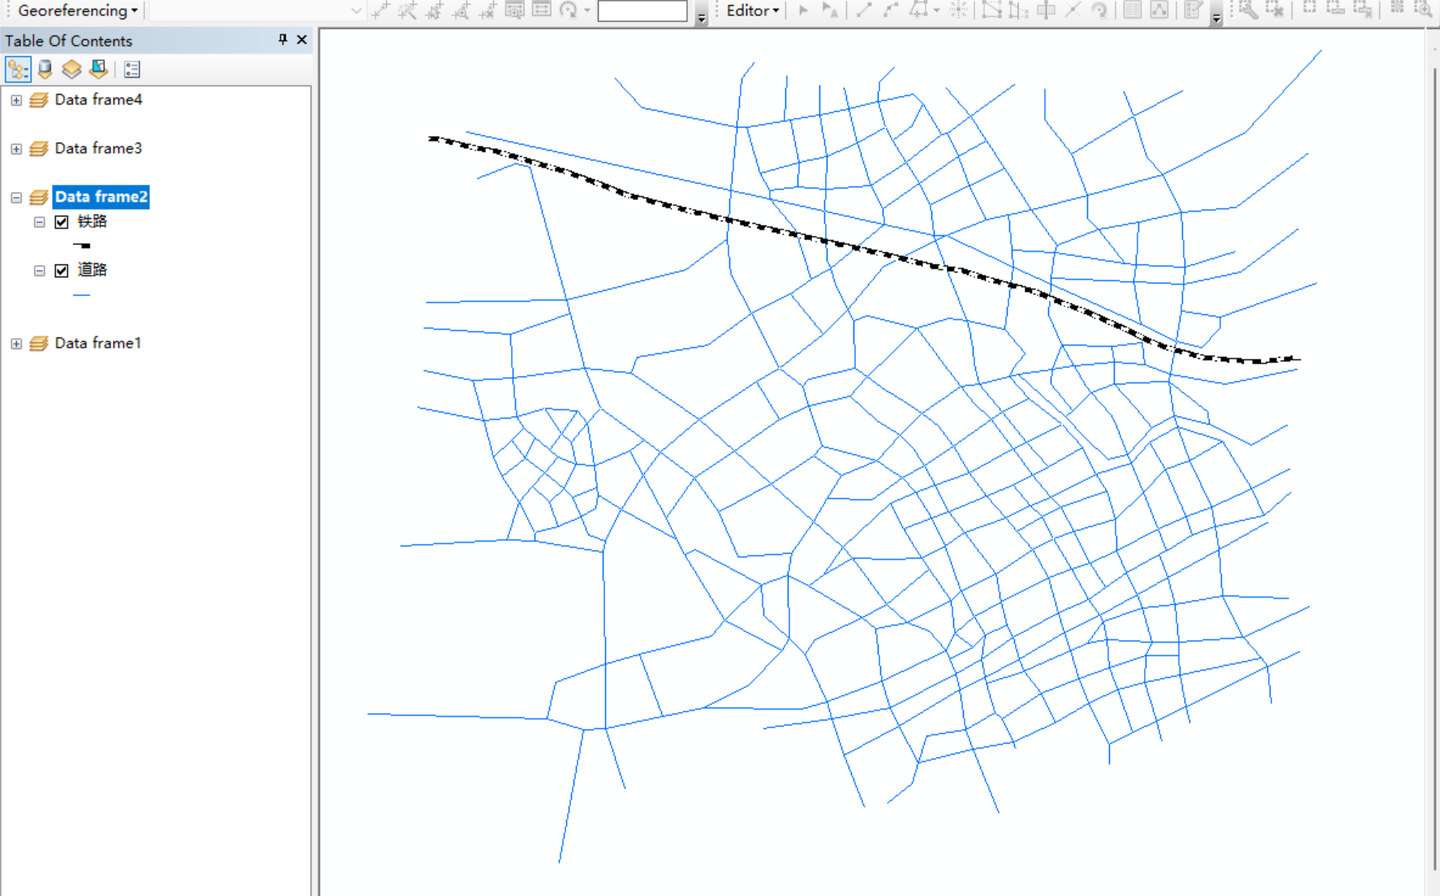Screen dimensions: 1440x896
Task: Collapse the 铁路 layer legend
Action: pyautogui.click(x=39, y=221)
